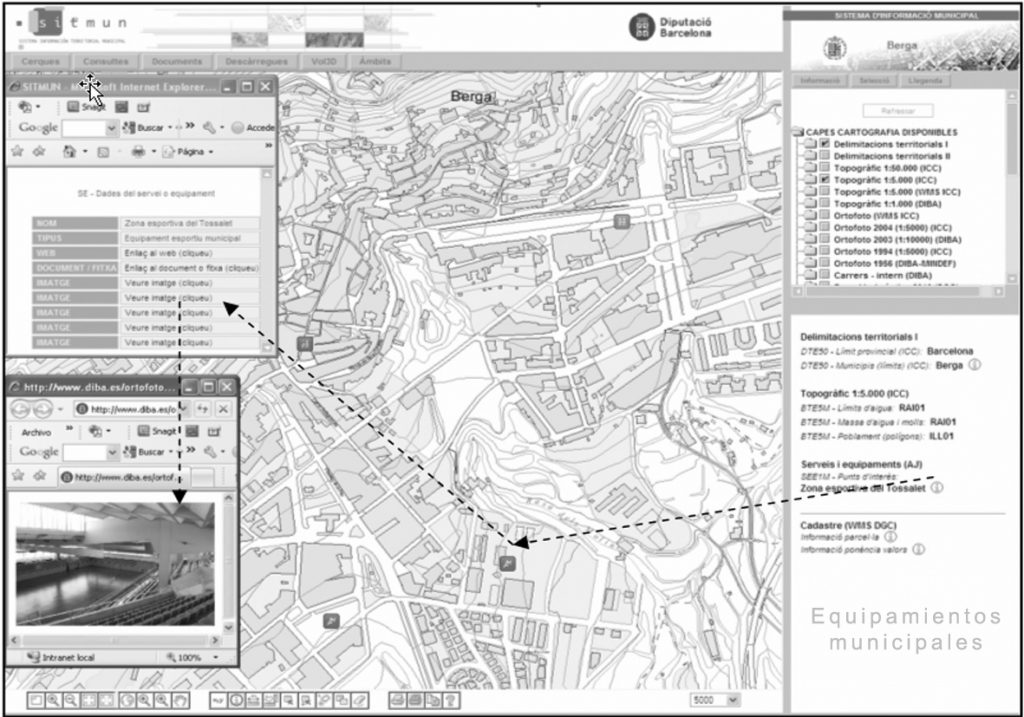The width and height of the screenshot is (1024, 717).
Task: Open info icon beside Zona esportiva del Tossalet
Action: (x=936, y=488)
